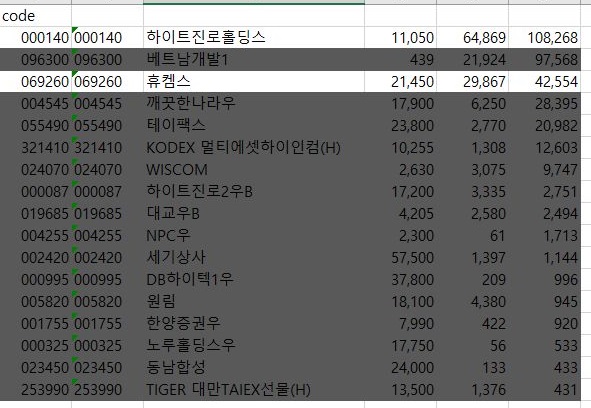Select the KODEX 멀티에셋하이인컴(H) cell

254,147
